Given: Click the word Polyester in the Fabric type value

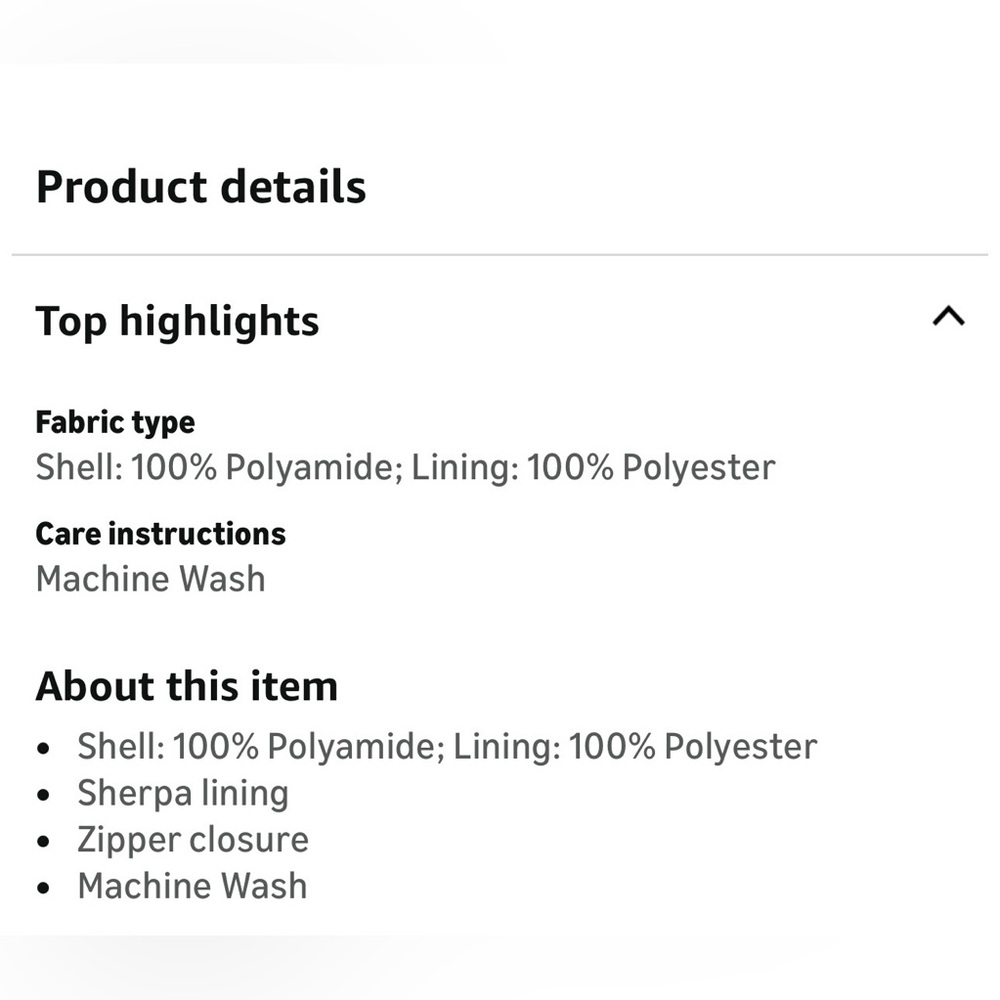Looking at the screenshot, I should (698, 467).
